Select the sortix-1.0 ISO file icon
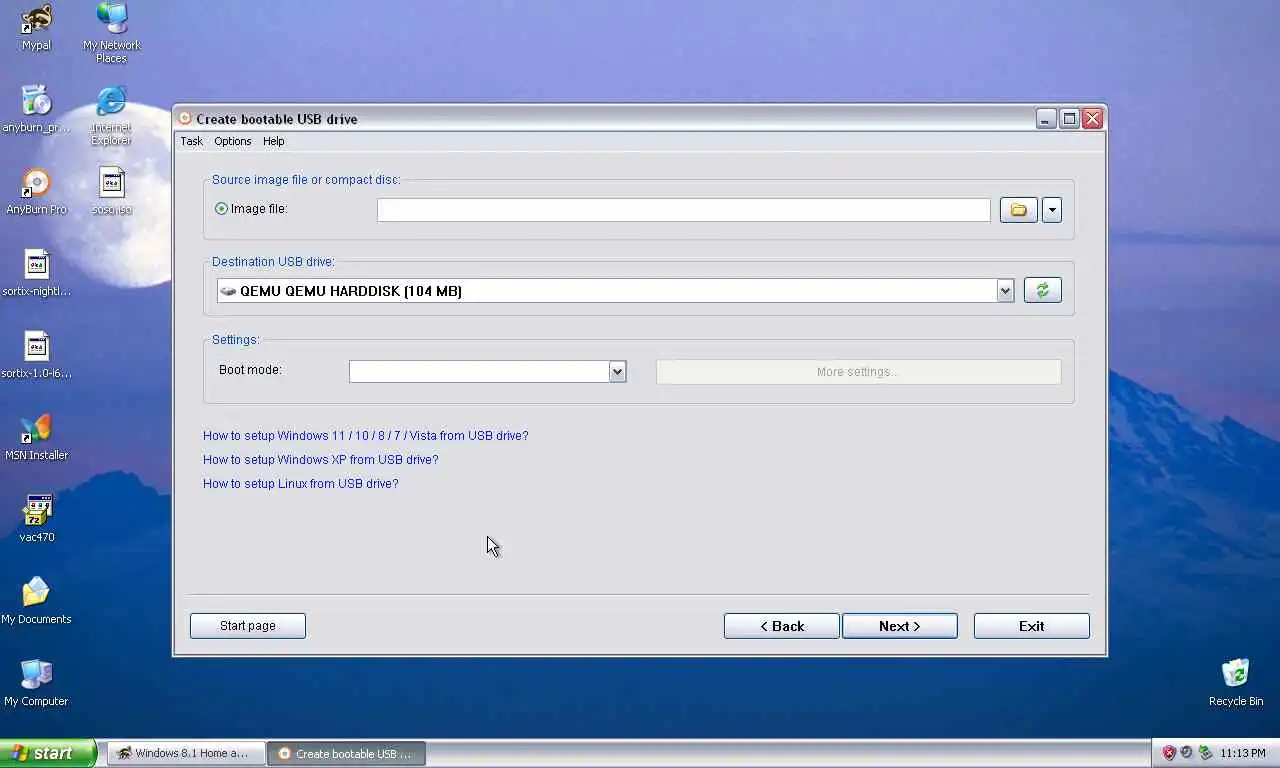The width and height of the screenshot is (1280, 768). (x=37, y=355)
